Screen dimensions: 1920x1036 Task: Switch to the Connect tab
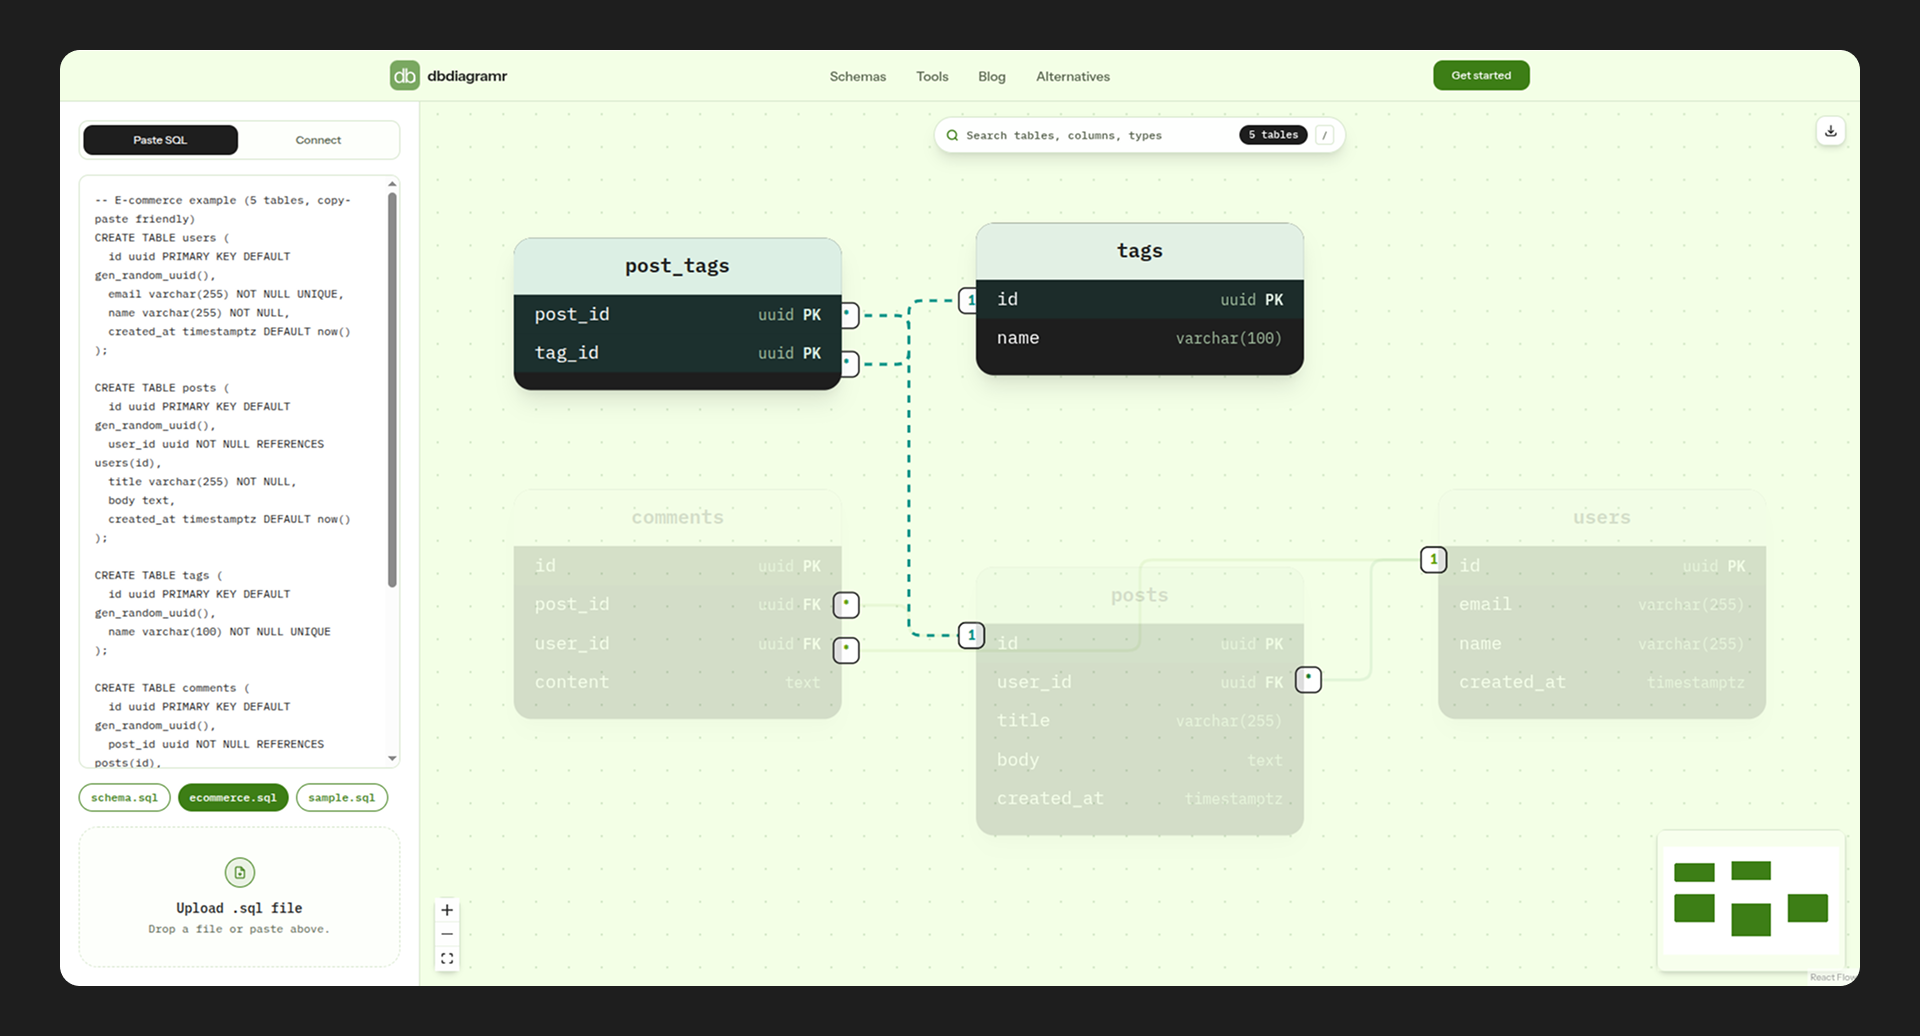pyautogui.click(x=318, y=140)
